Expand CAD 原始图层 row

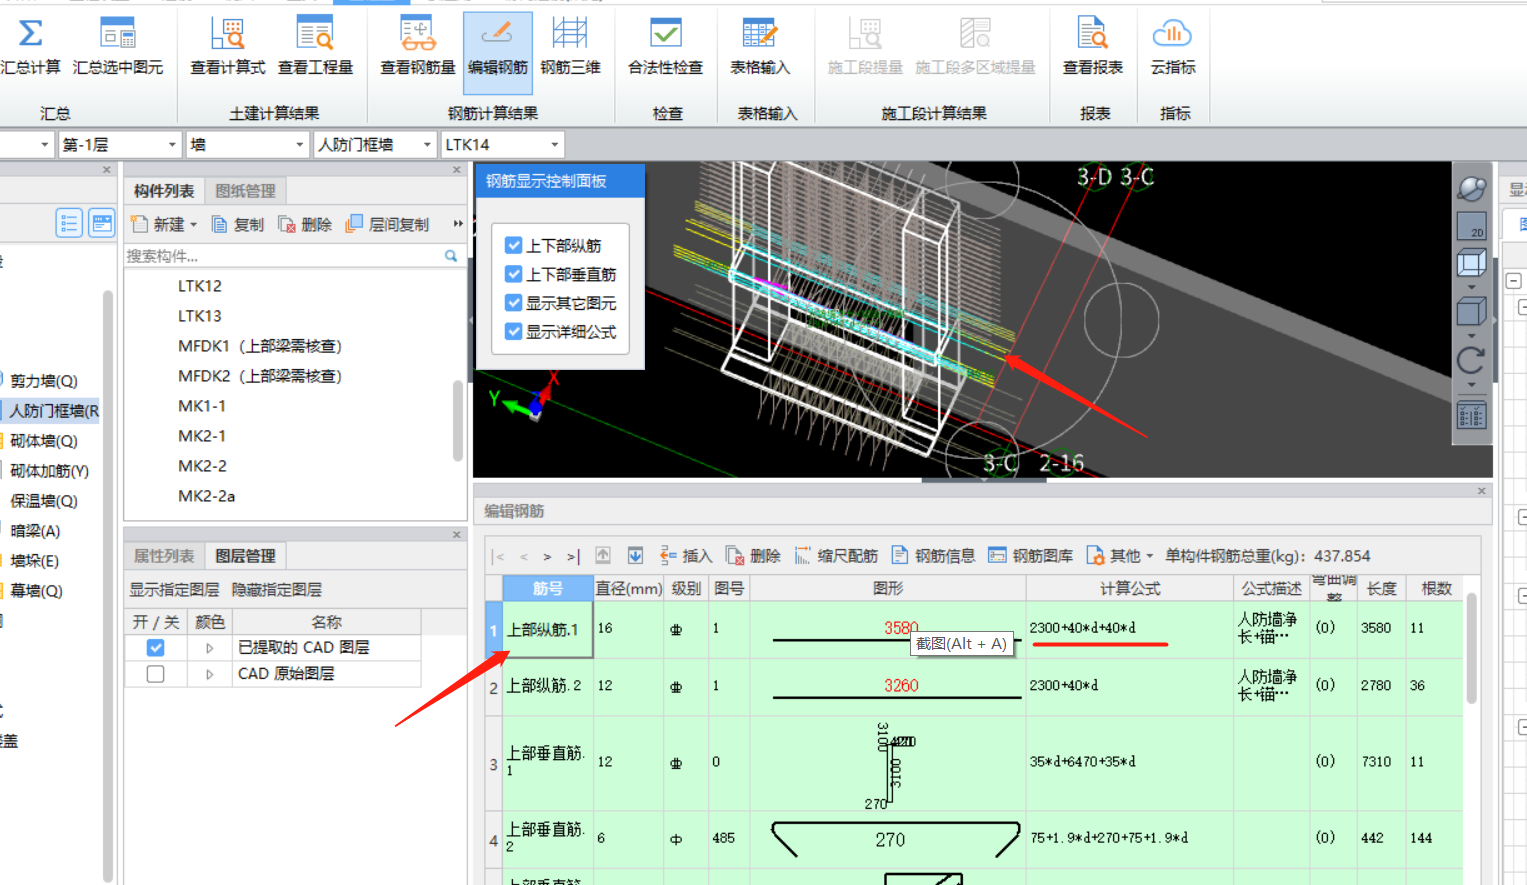tap(209, 674)
